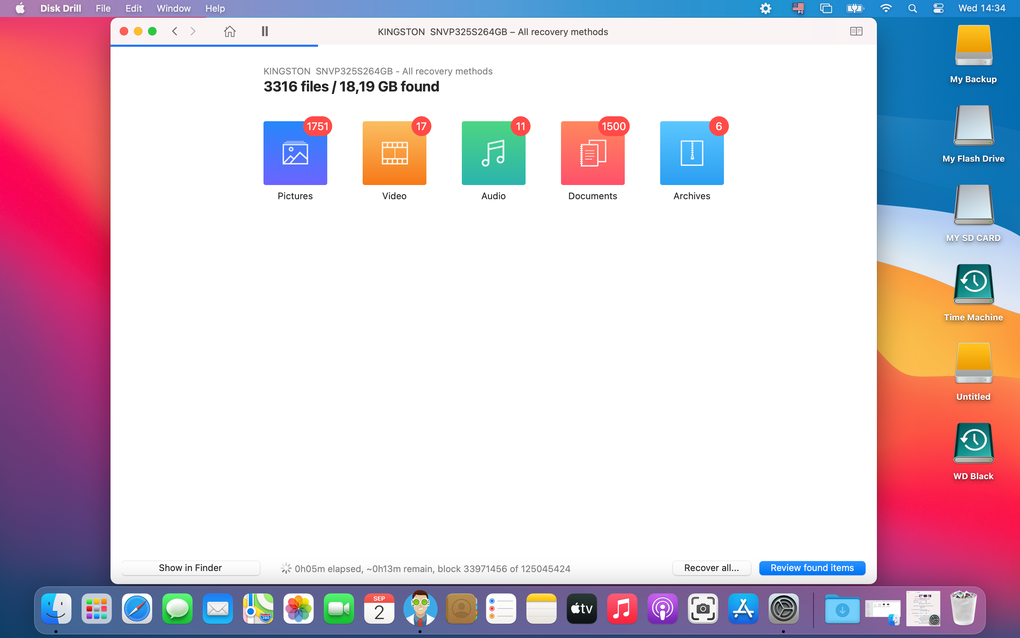This screenshot has width=1020, height=638.
Task: Click Review found items button
Action: pyautogui.click(x=812, y=568)
